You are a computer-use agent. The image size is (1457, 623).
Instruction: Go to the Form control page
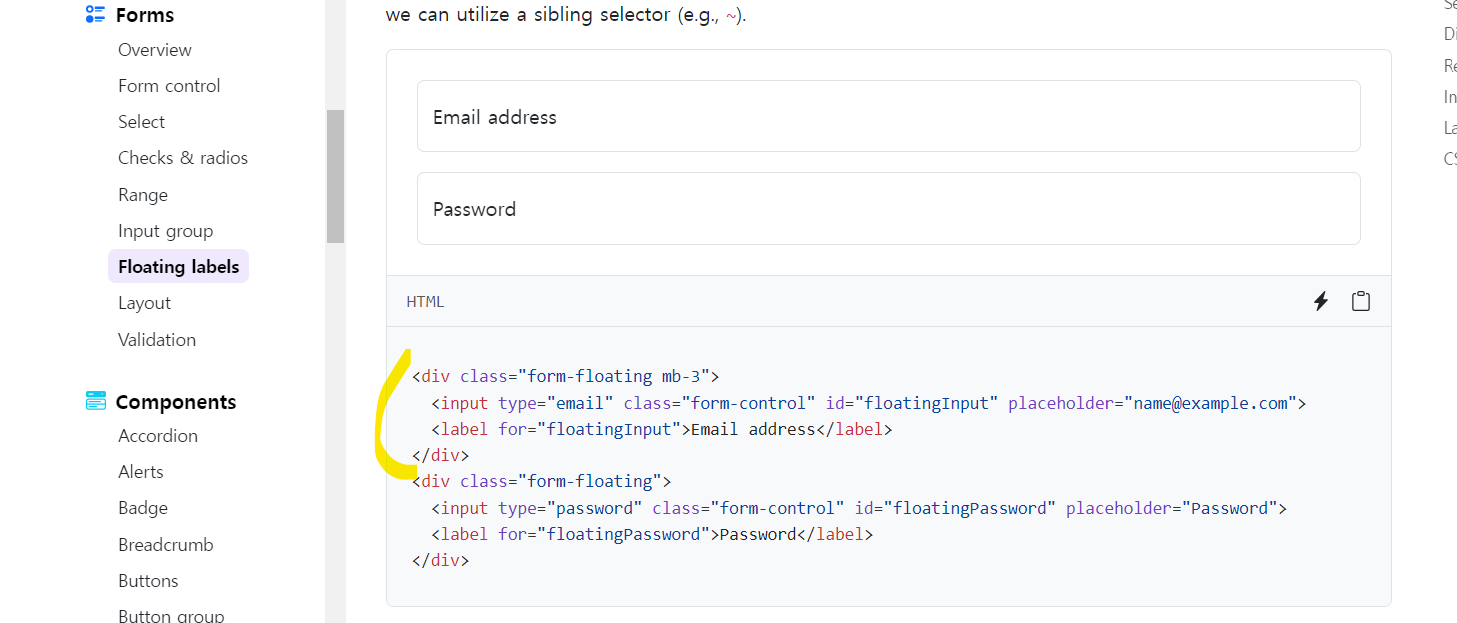coord(169,86)
